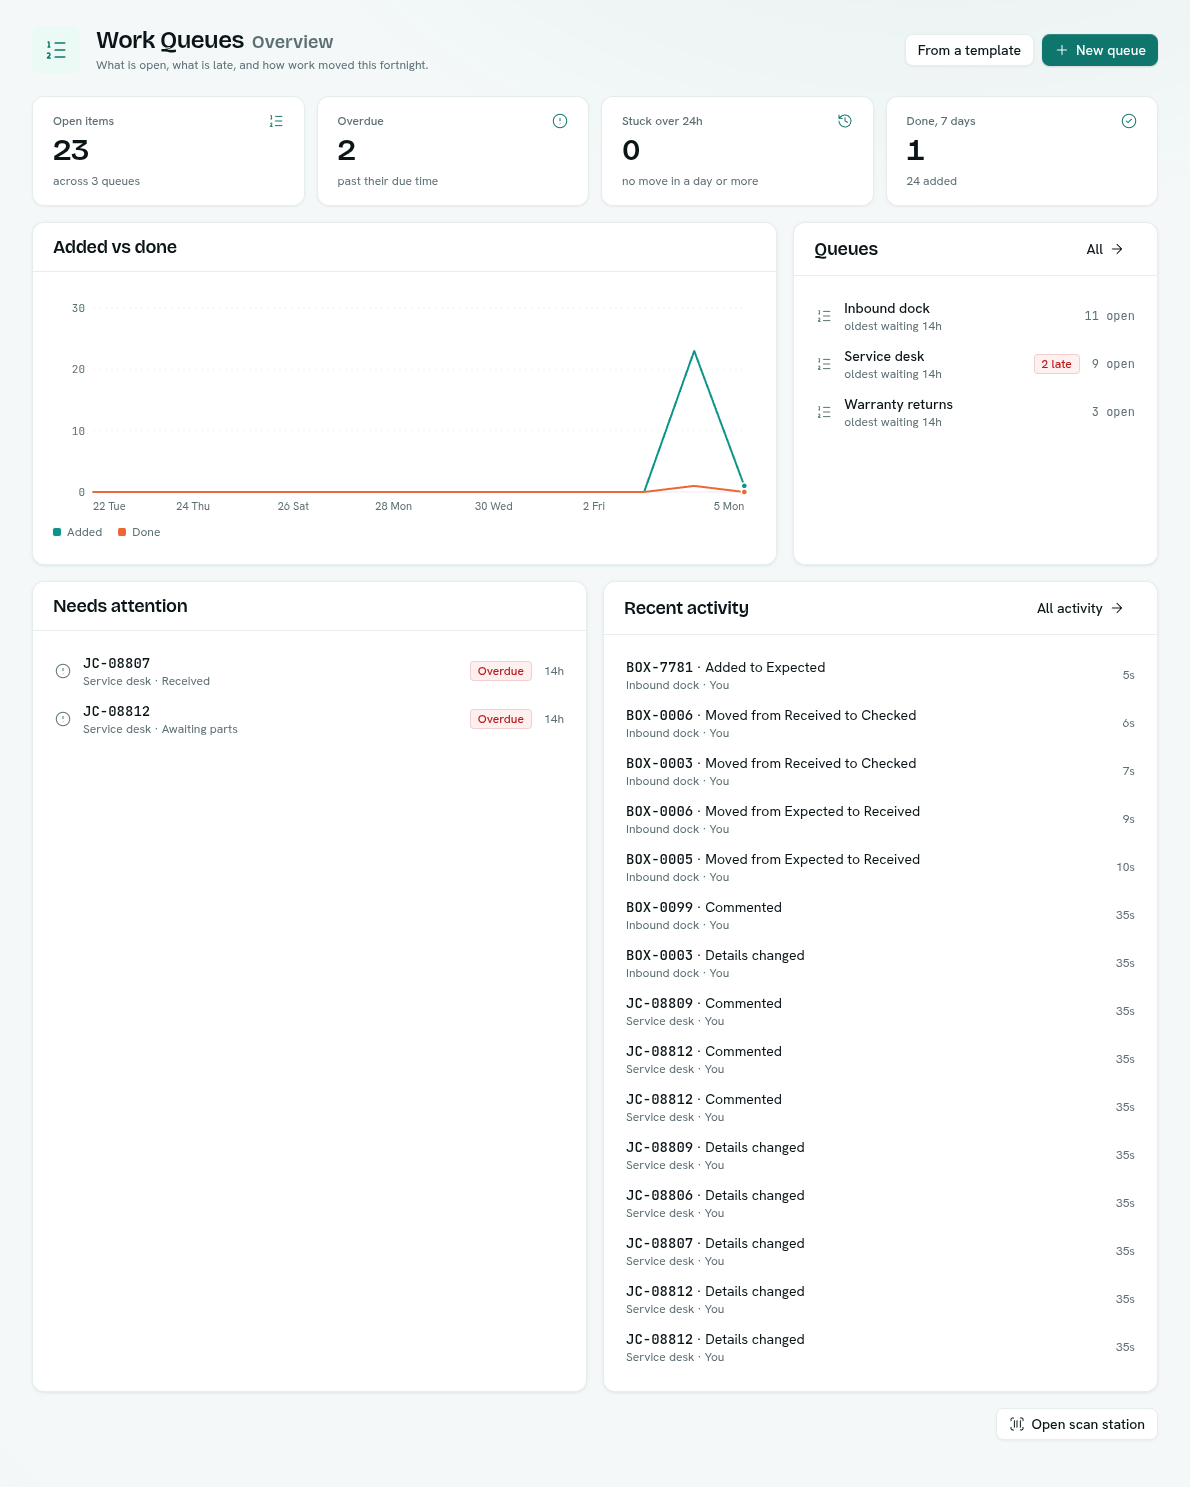Screen dimensions: 1190x1487
Task: Click the Done 7 days checkmark icon
Action: [x=1129, y=121]
